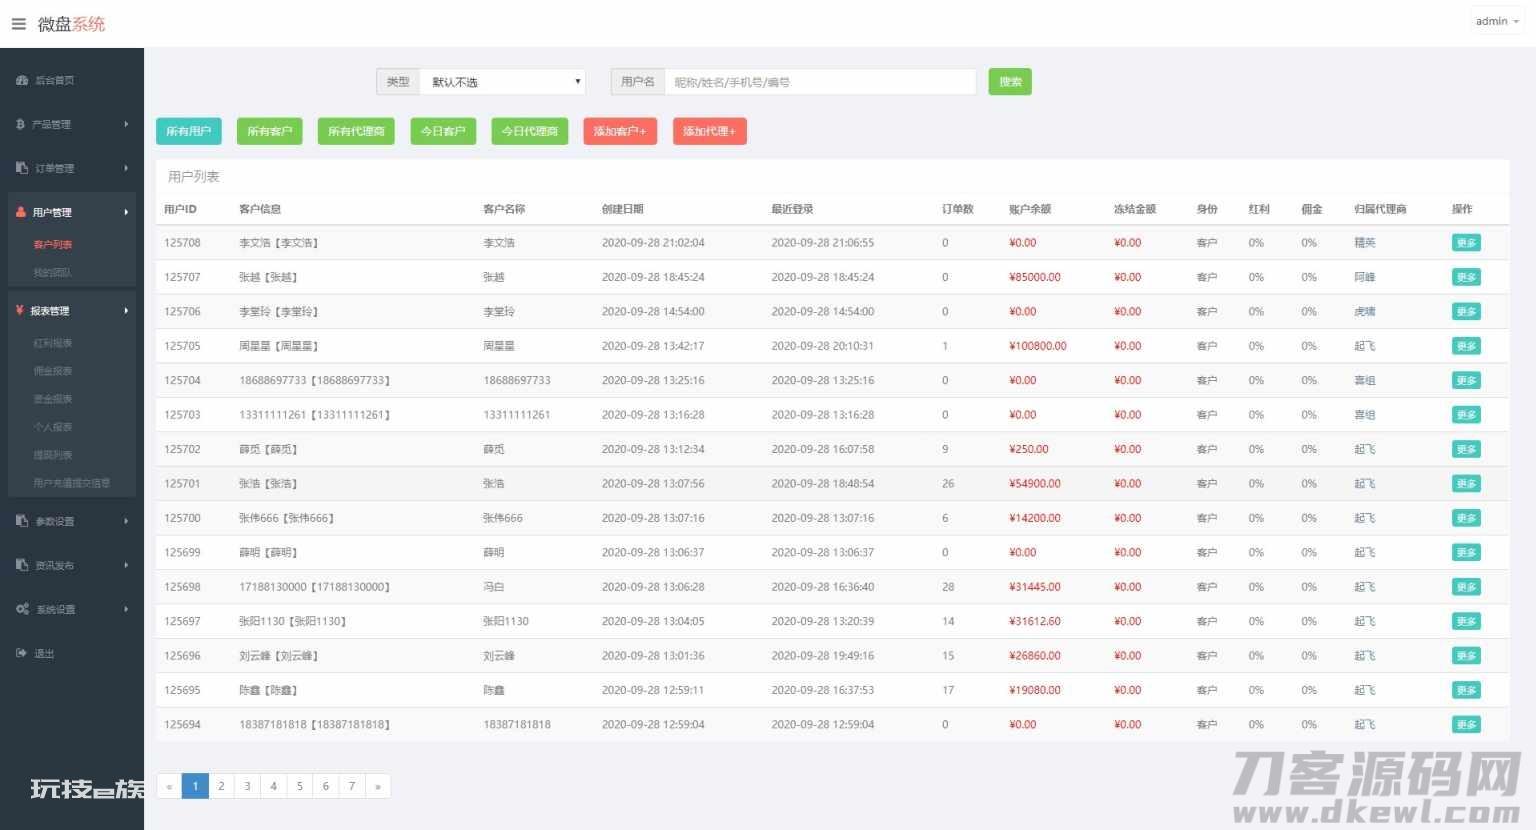Viewport: 1536px width, 830px height.
Task: Click the 用户名 search input field
Action: click(x=820, y=82)
